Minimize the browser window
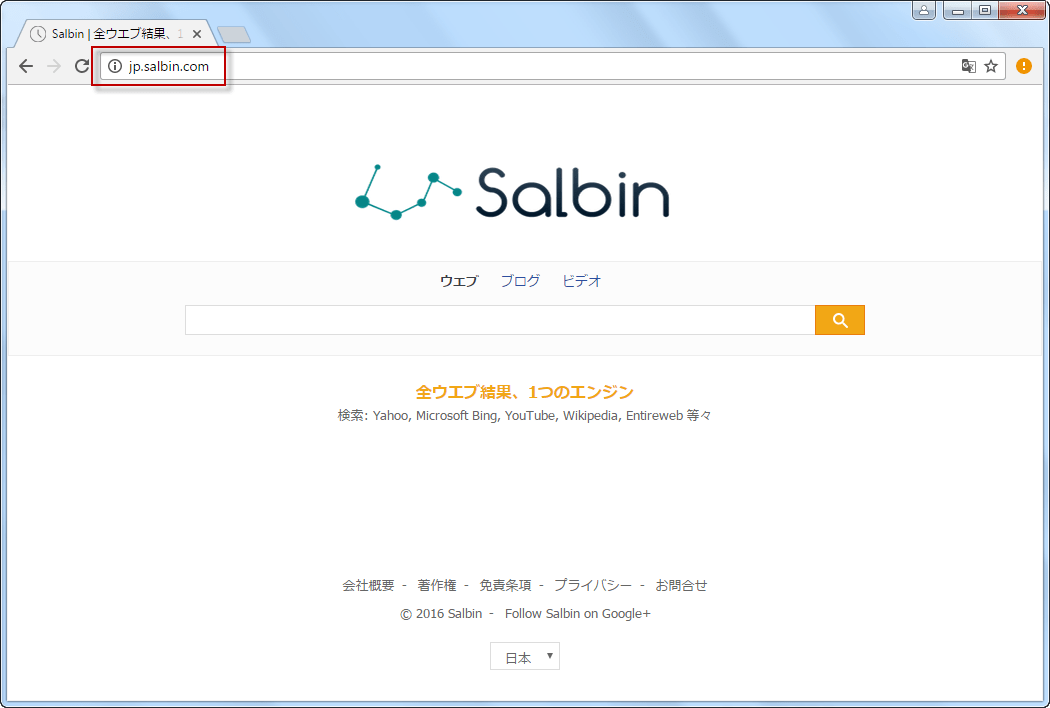Viewport: 1050px width, 708px height. 958,10
